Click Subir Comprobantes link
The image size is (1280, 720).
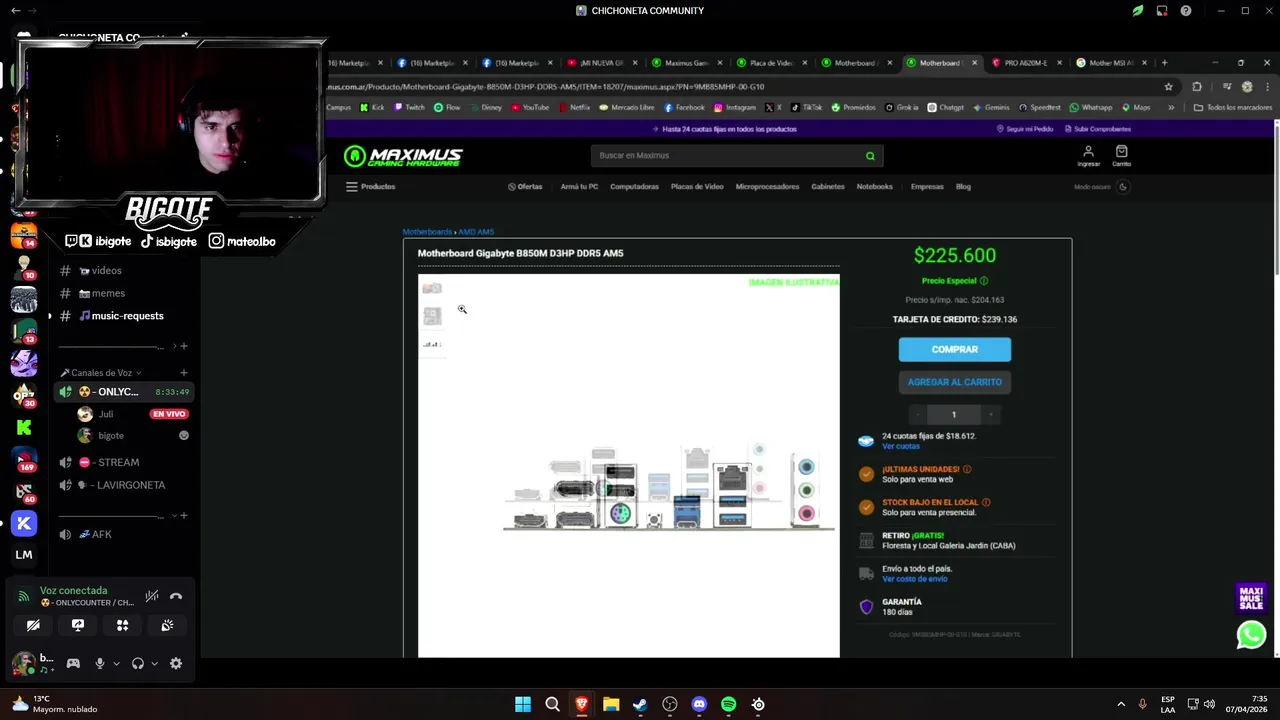1098,129
